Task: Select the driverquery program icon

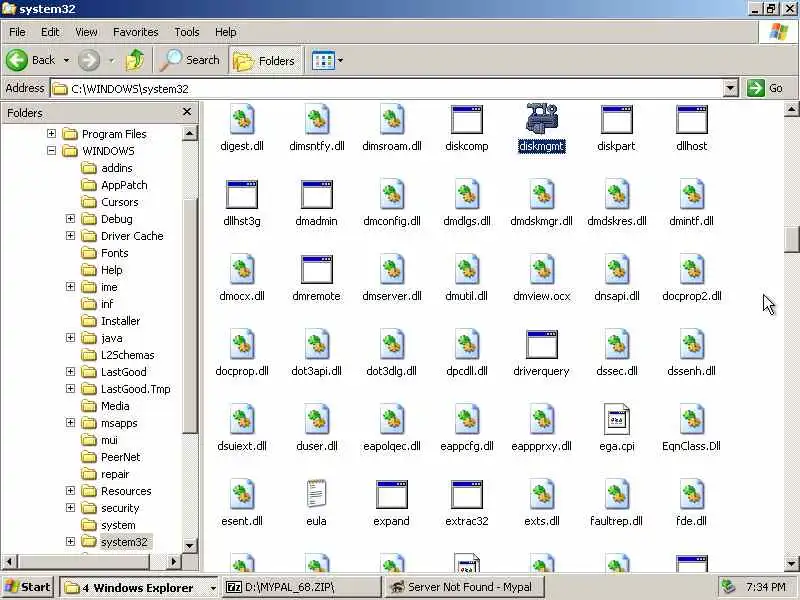Action: coord(541,344)
